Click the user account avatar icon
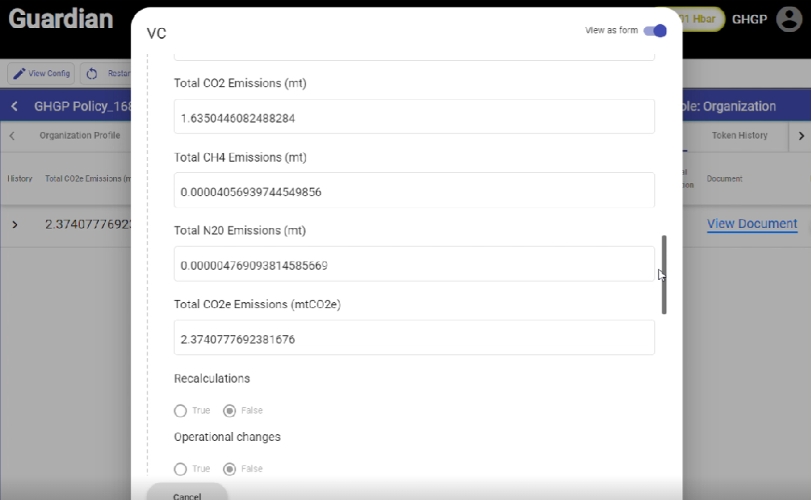The image size is (812, 500). [x=789, y=20]
